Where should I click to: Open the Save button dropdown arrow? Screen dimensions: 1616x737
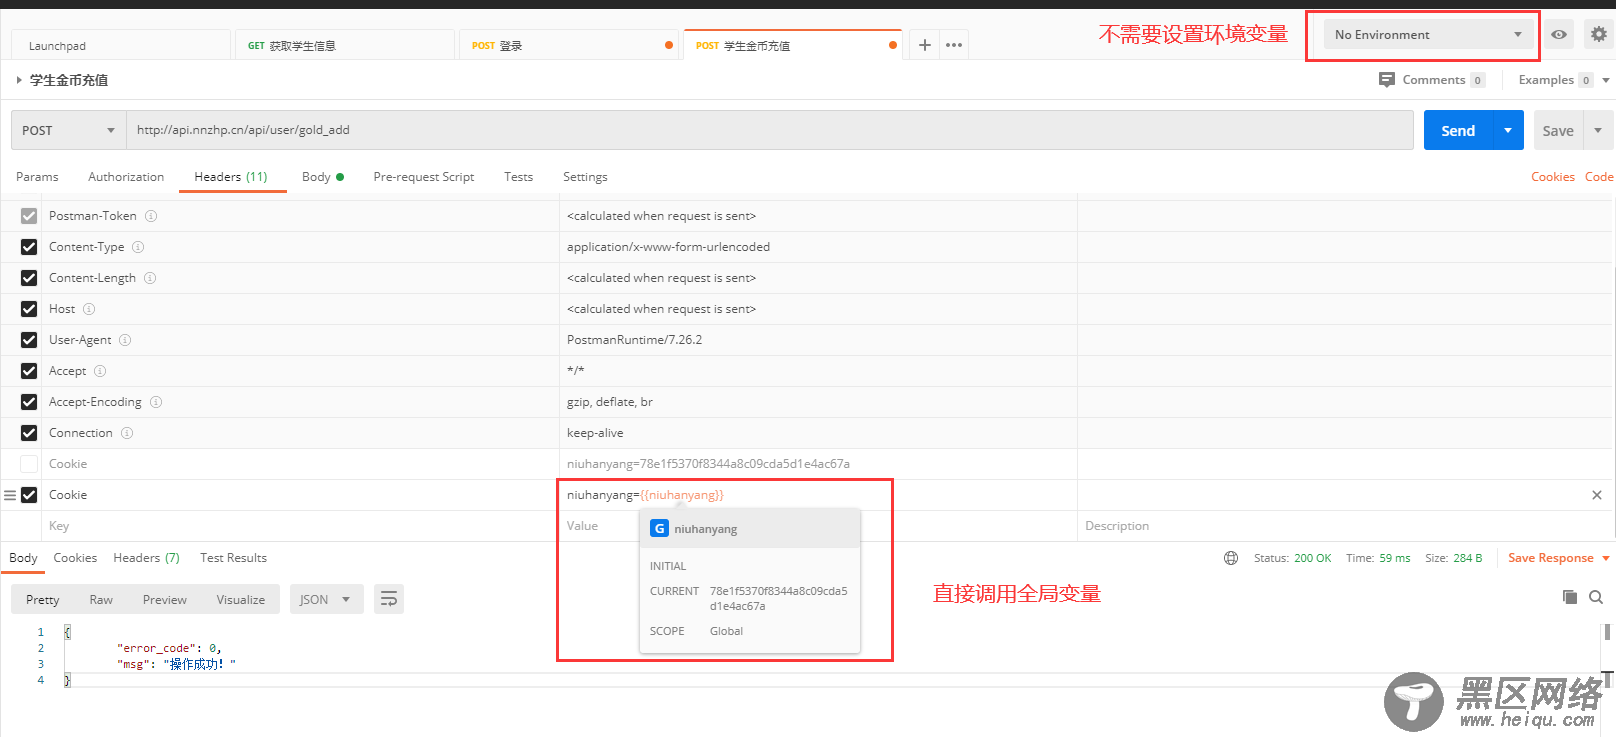[x=1598, y=130]
